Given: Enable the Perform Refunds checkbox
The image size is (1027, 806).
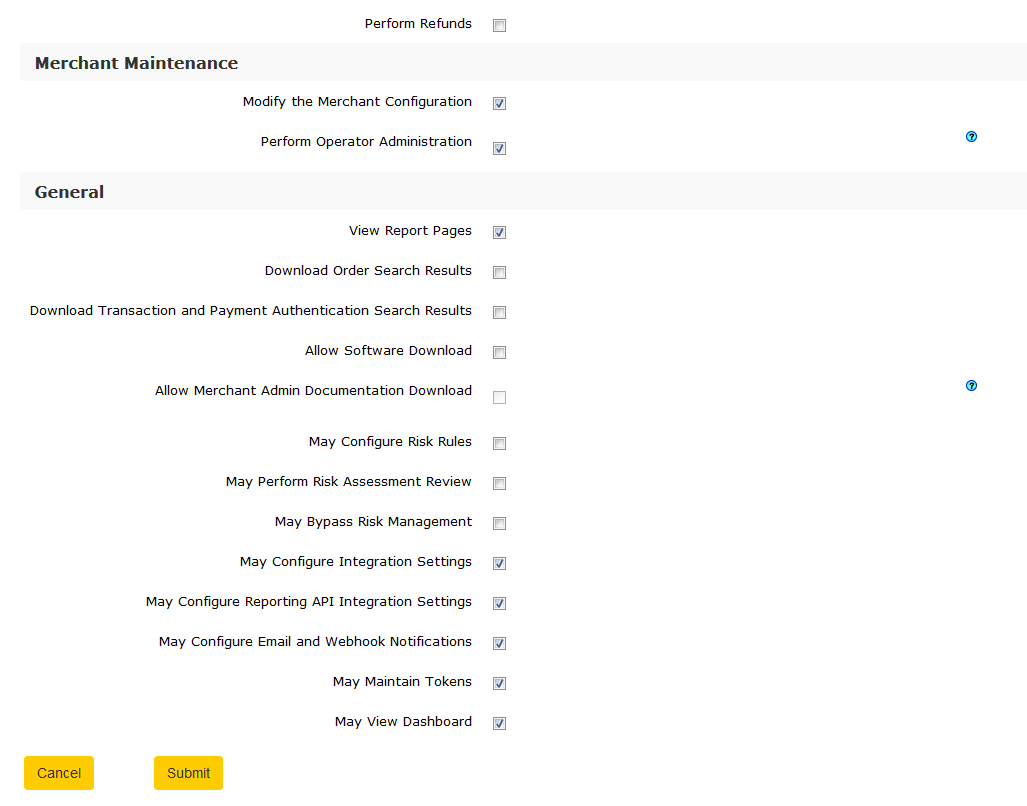Looking at the screenshot, I should [x=499, y=26].
